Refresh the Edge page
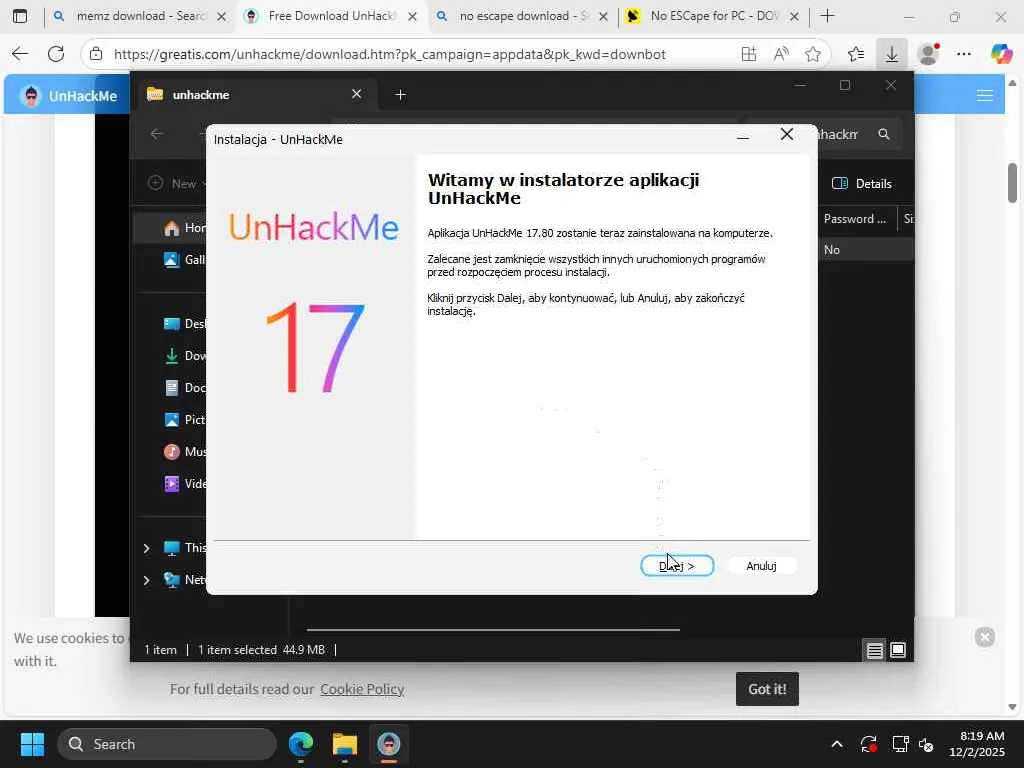Screen dimensions: 1024x768 tap(56, 54)
